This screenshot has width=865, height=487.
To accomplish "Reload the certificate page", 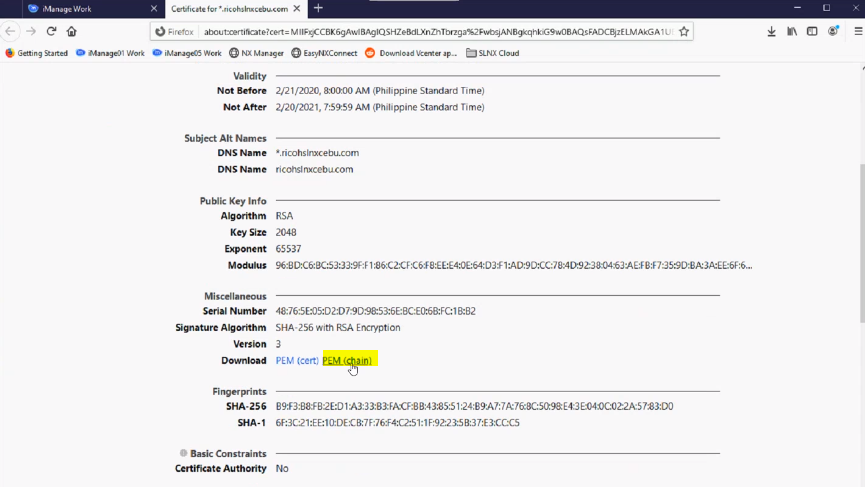I will [51, 31].
